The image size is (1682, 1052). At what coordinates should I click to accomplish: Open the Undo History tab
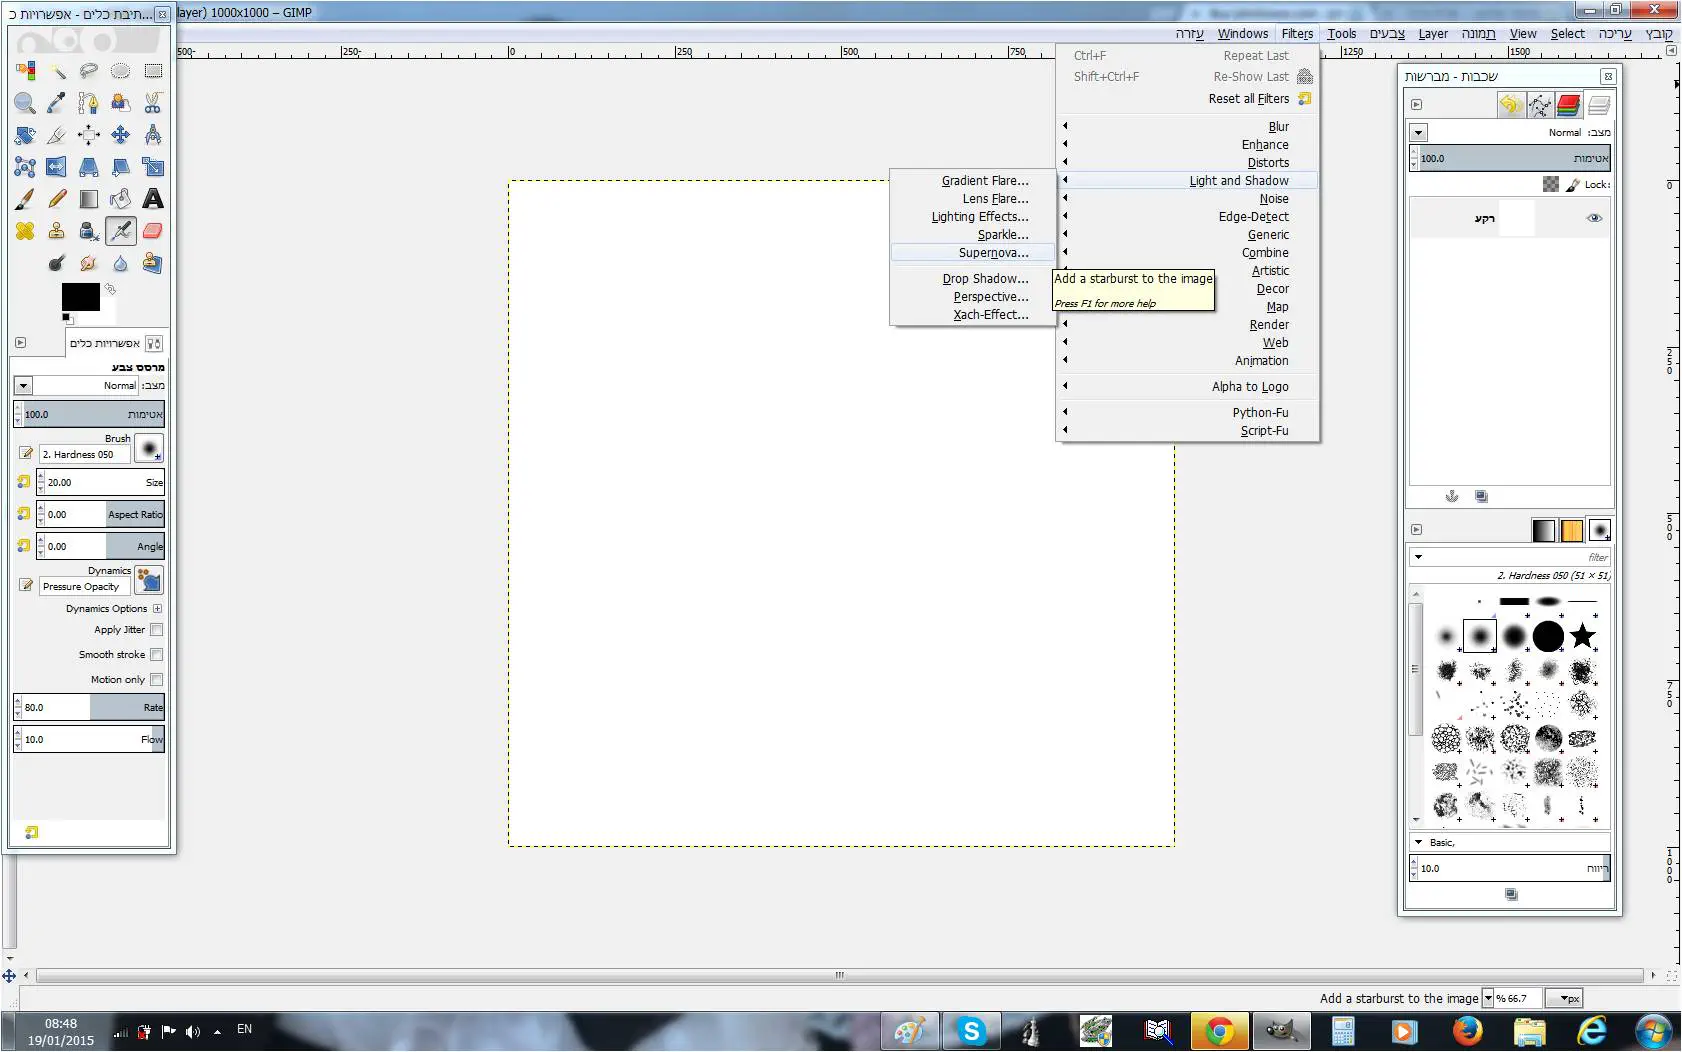[1510, 105]
